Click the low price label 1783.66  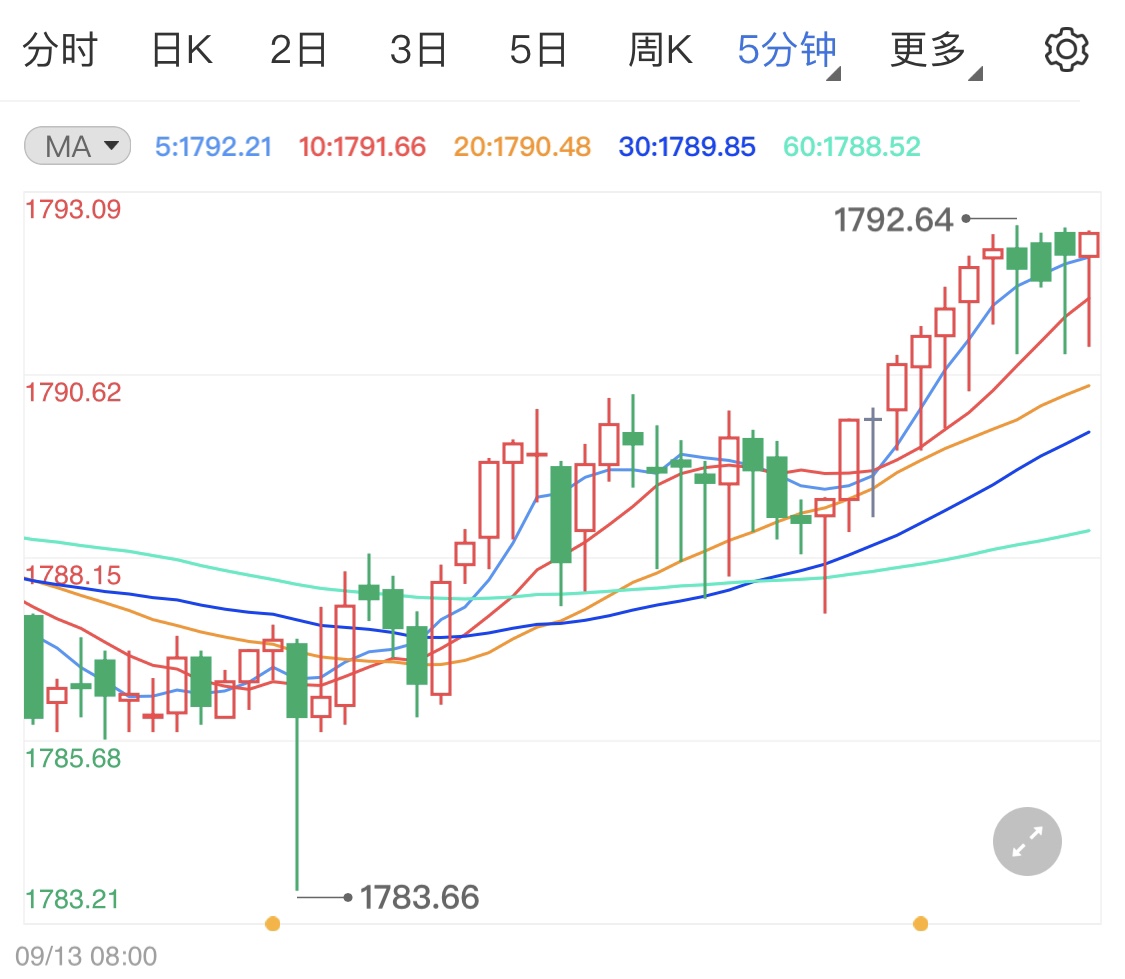pos(419,897)
